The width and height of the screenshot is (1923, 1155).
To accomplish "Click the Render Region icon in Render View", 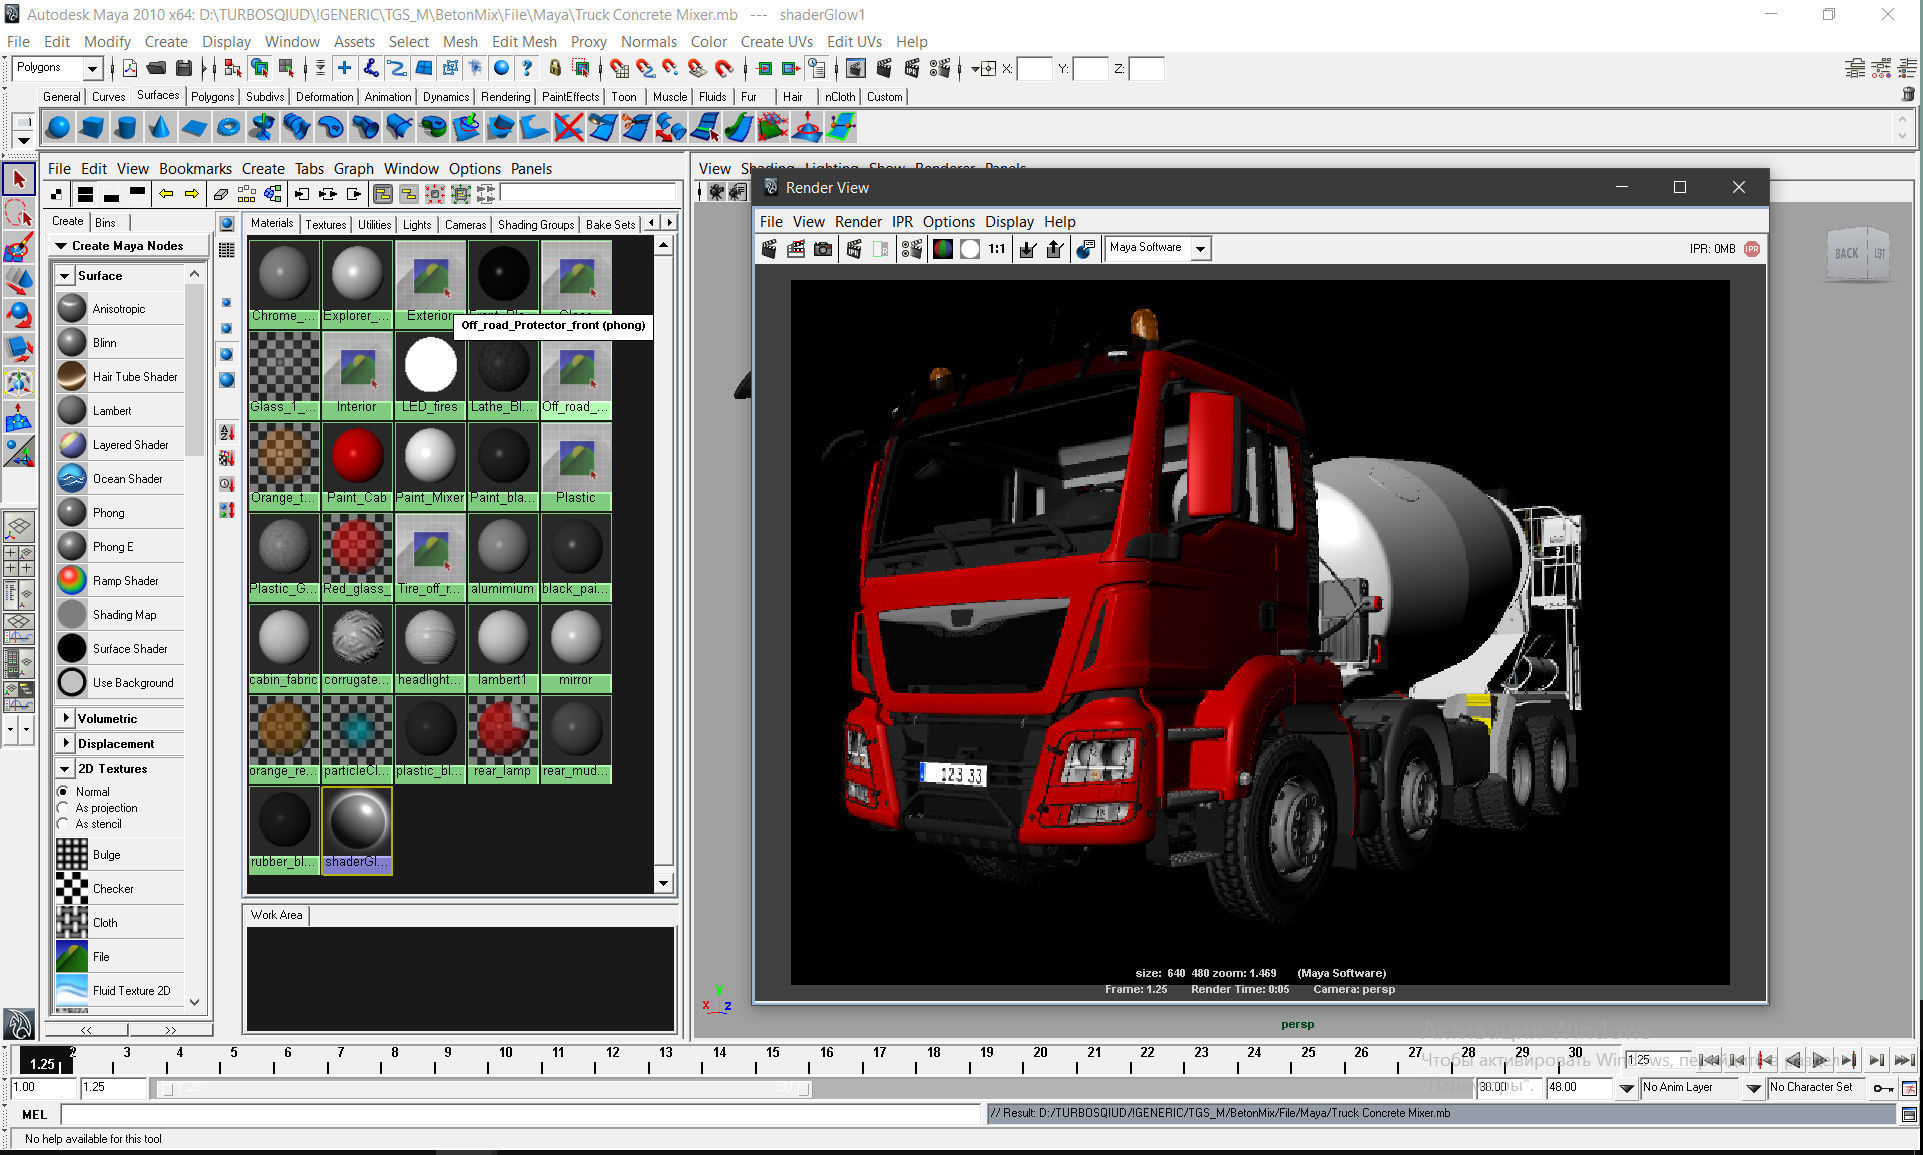I will point(796,249).
